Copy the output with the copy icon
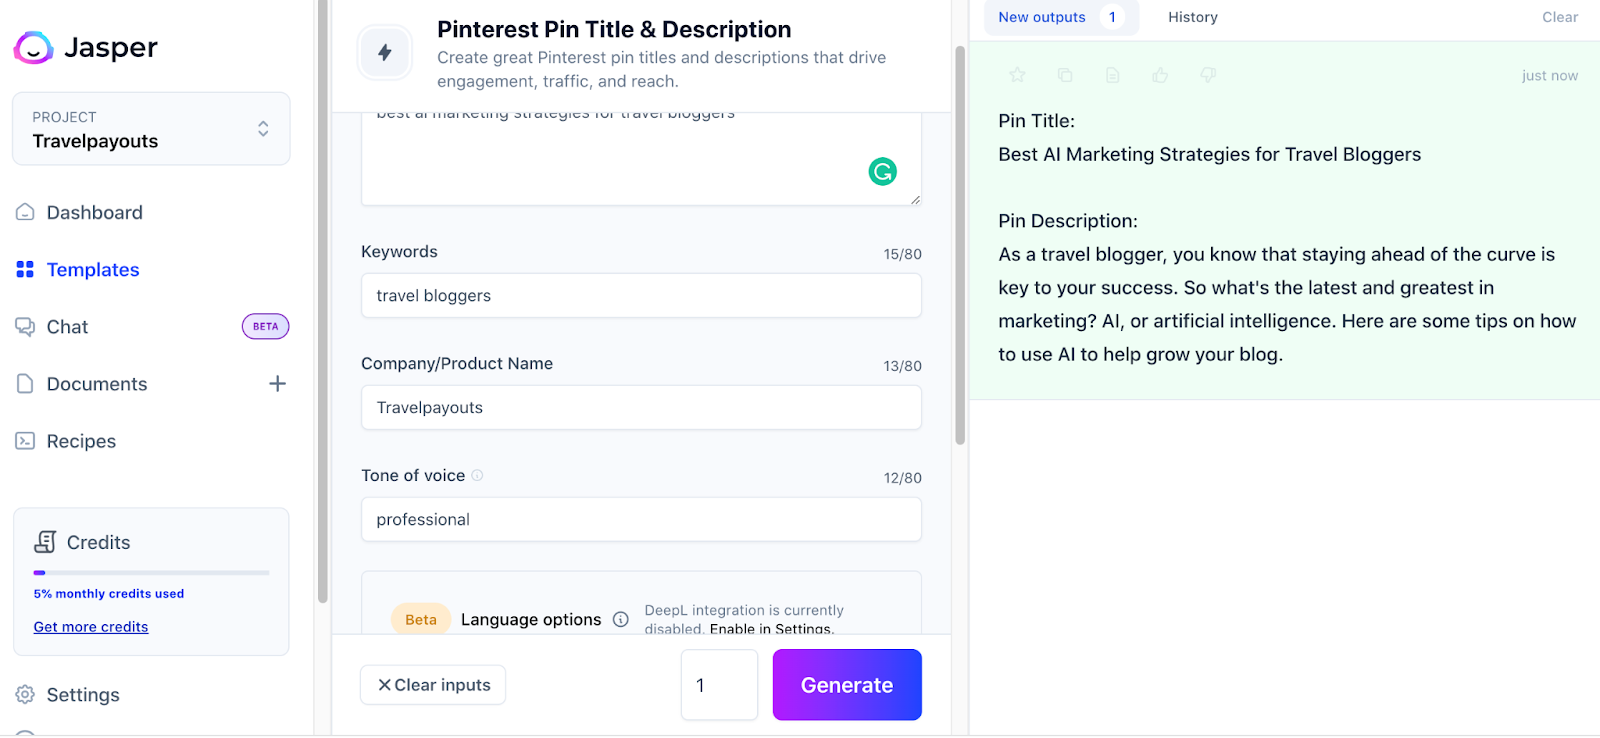Image resolution: width=1600 pixels, height=738 pixels. tap(1065, 75)
